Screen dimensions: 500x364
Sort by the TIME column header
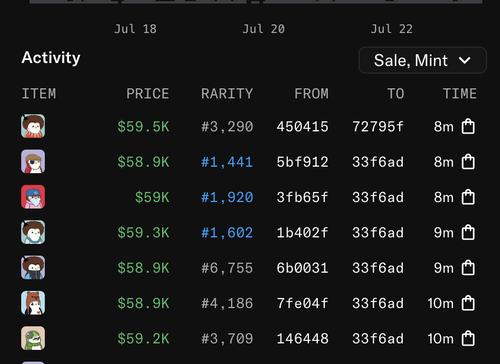click(460, 94)
